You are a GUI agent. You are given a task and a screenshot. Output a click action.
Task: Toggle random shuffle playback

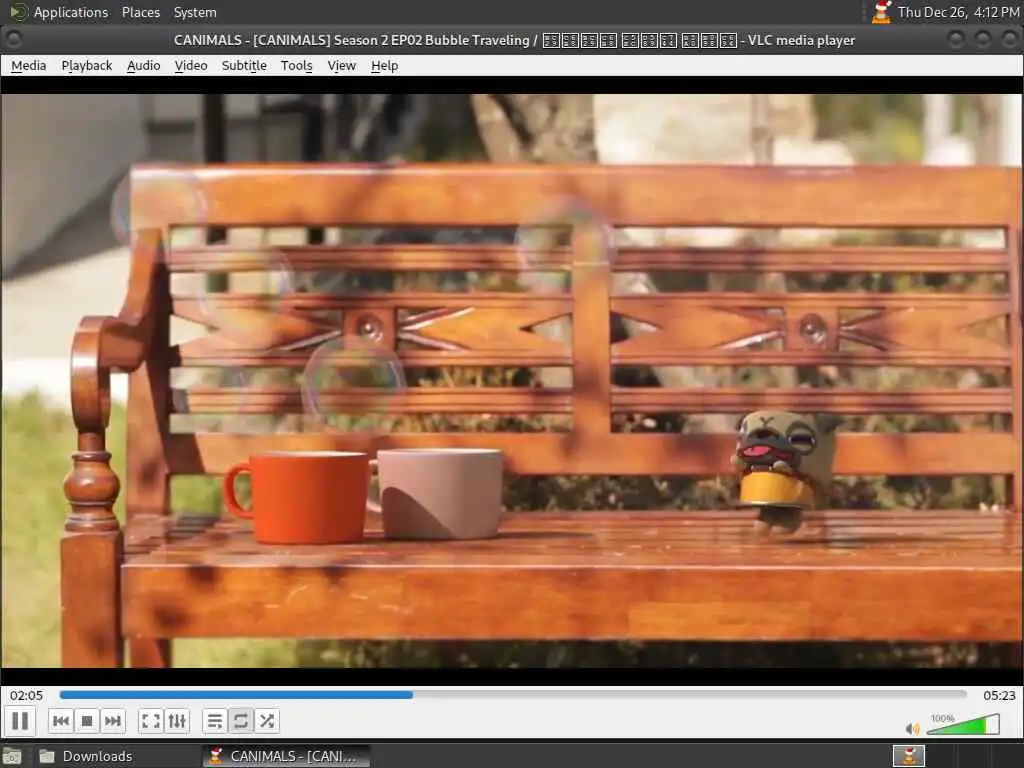(x=266, y=721)
